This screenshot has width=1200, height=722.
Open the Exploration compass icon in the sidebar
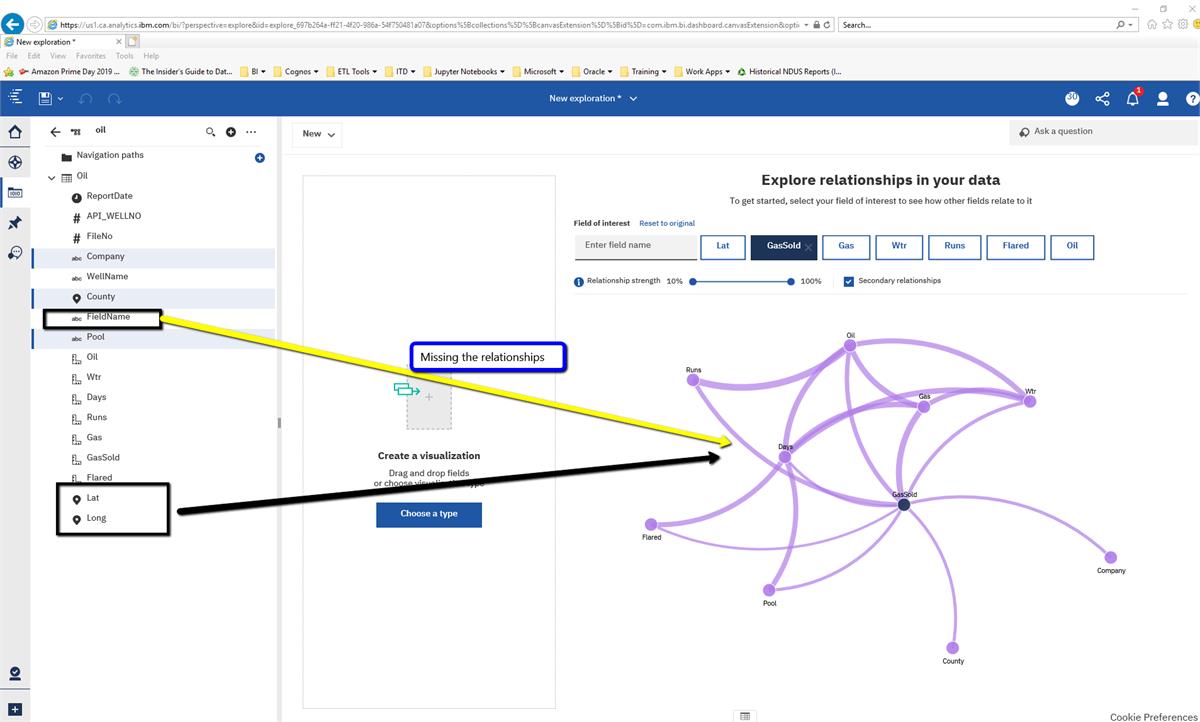[x=15, y=162]
